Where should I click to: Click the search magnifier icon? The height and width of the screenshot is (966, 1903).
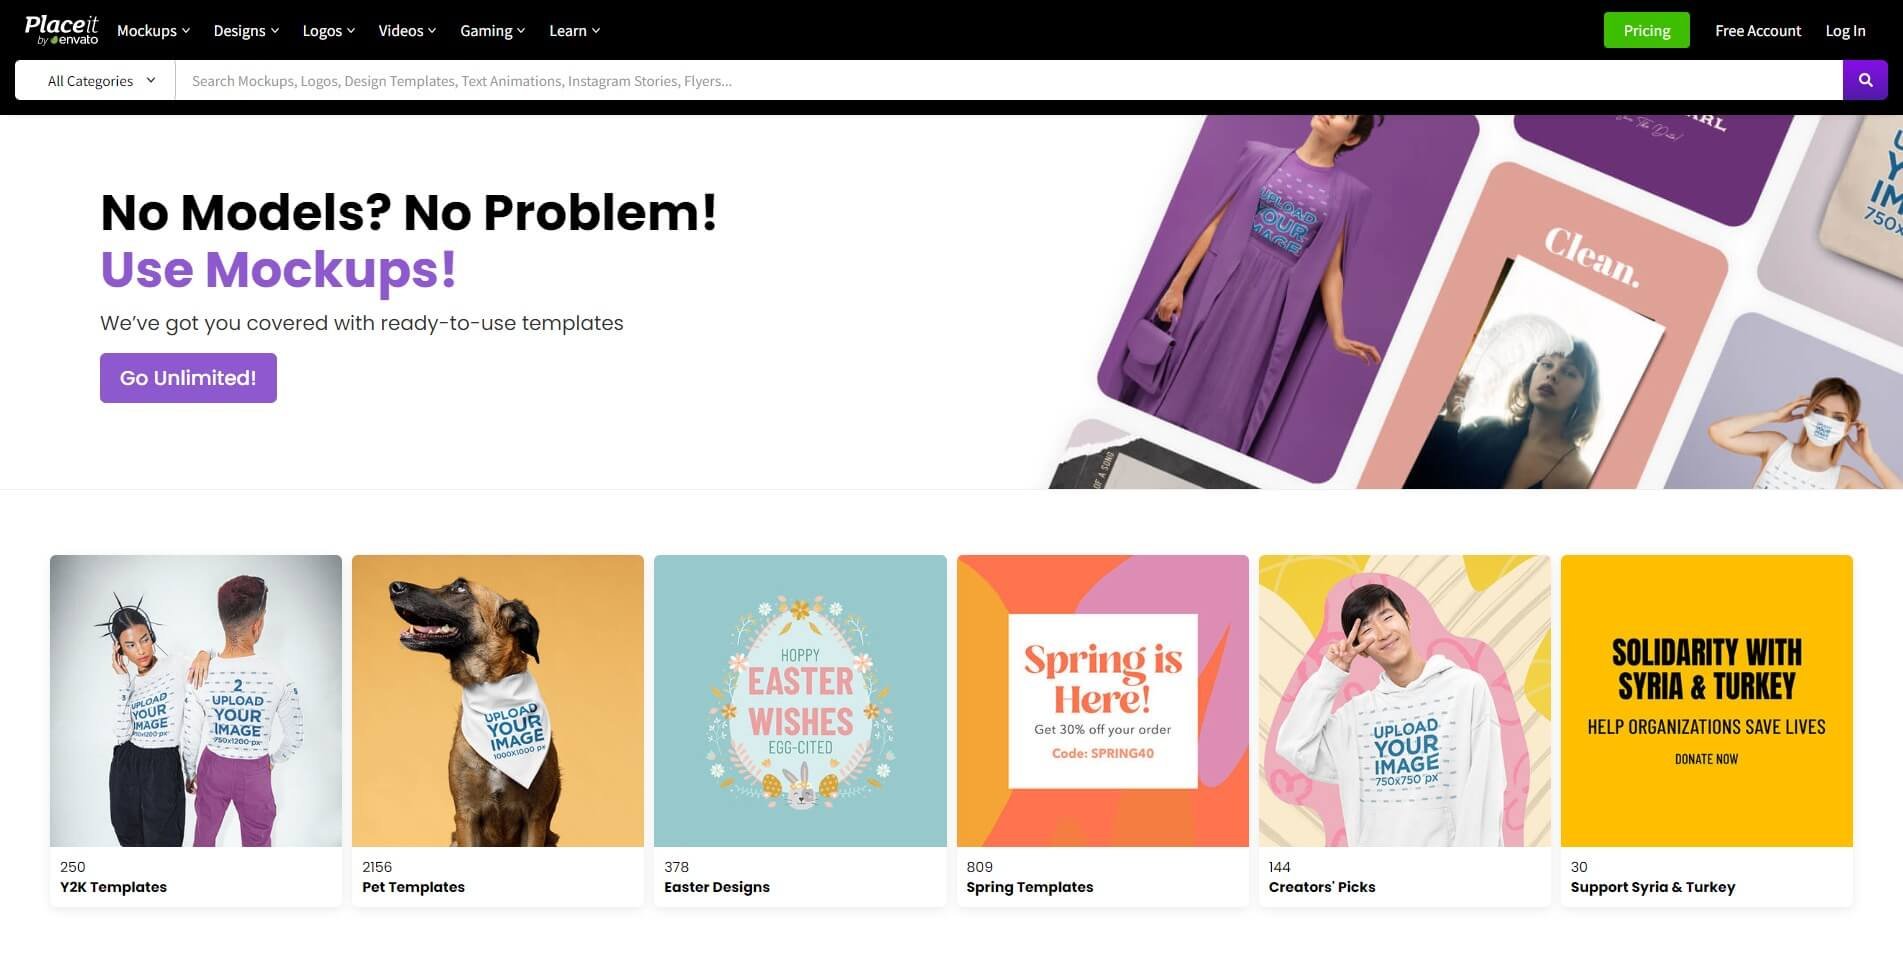1864,80
